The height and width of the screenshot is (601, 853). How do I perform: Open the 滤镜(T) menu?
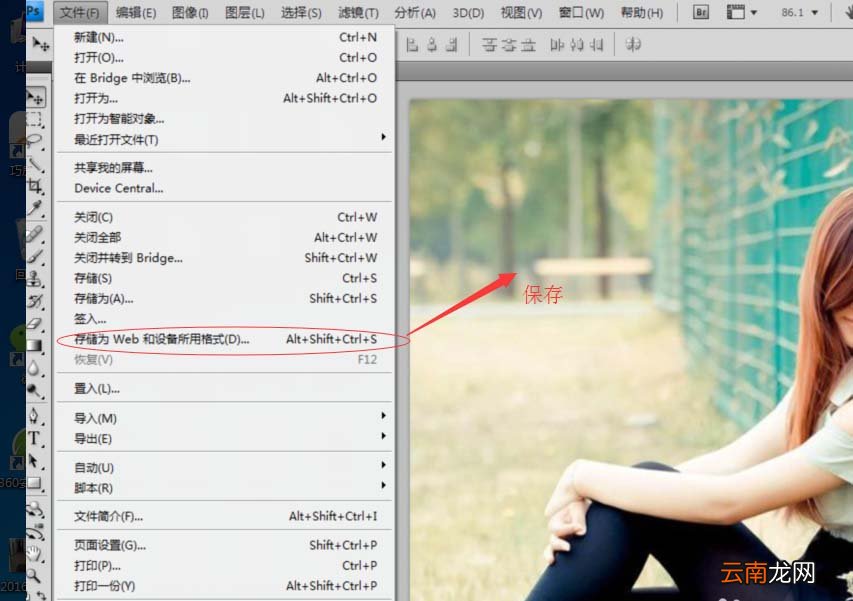358,13
